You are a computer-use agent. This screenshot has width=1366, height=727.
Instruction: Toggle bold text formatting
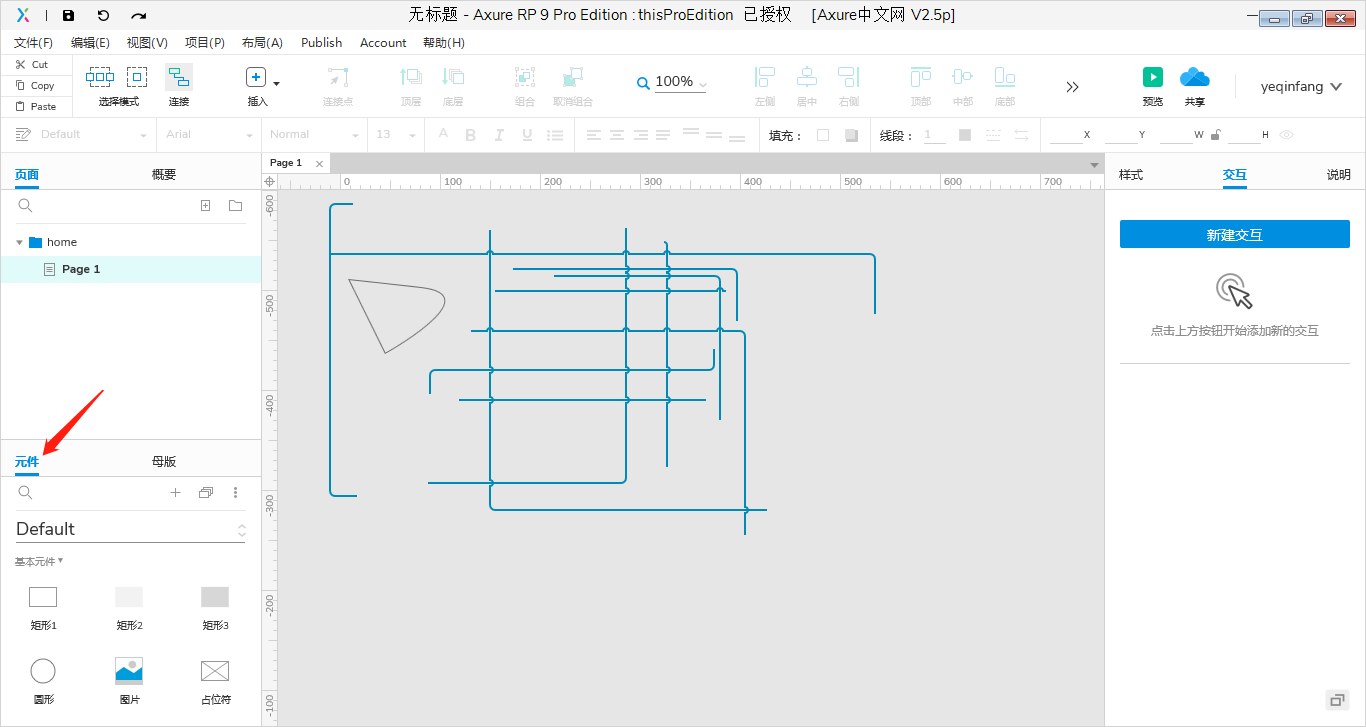click(x=471, y=135)
